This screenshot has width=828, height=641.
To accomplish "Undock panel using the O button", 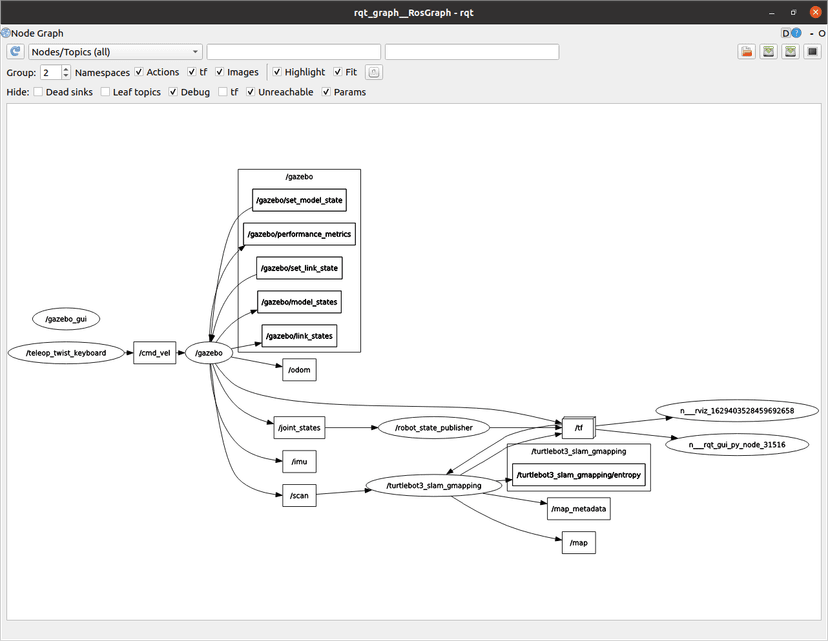I will [820, 33].
